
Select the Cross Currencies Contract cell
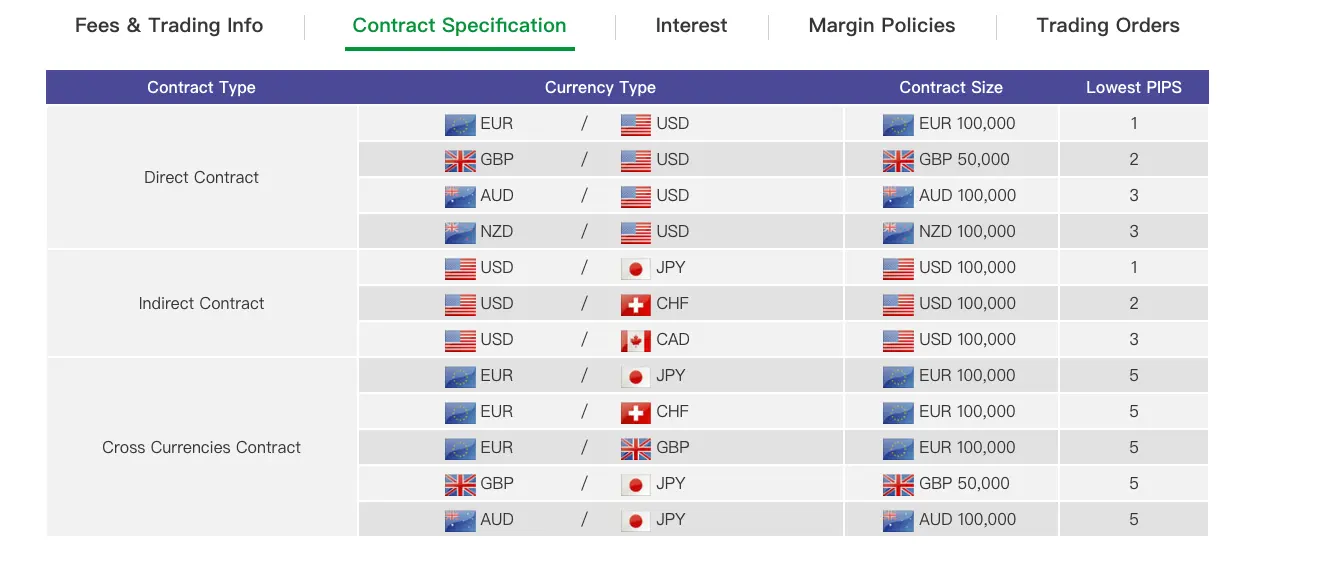[x=201, y=447]
